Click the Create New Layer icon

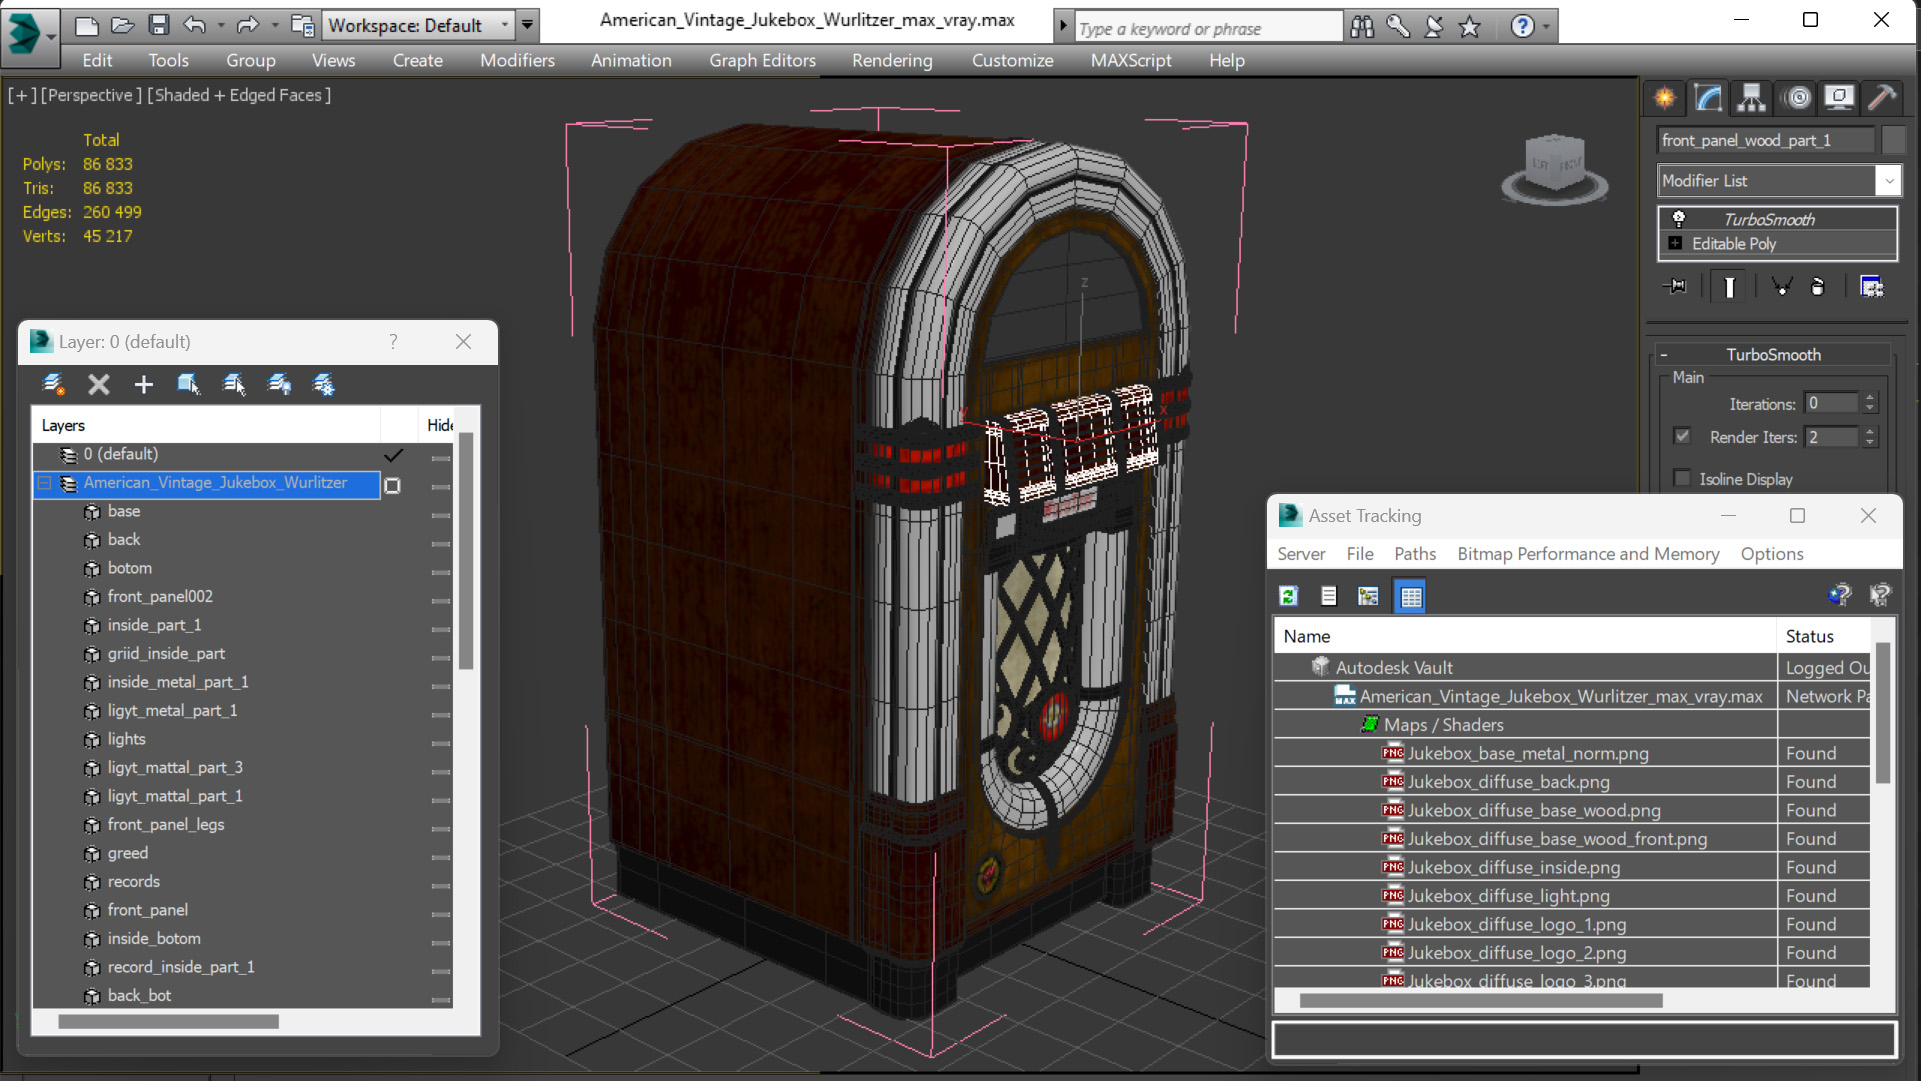coord(54,384)
